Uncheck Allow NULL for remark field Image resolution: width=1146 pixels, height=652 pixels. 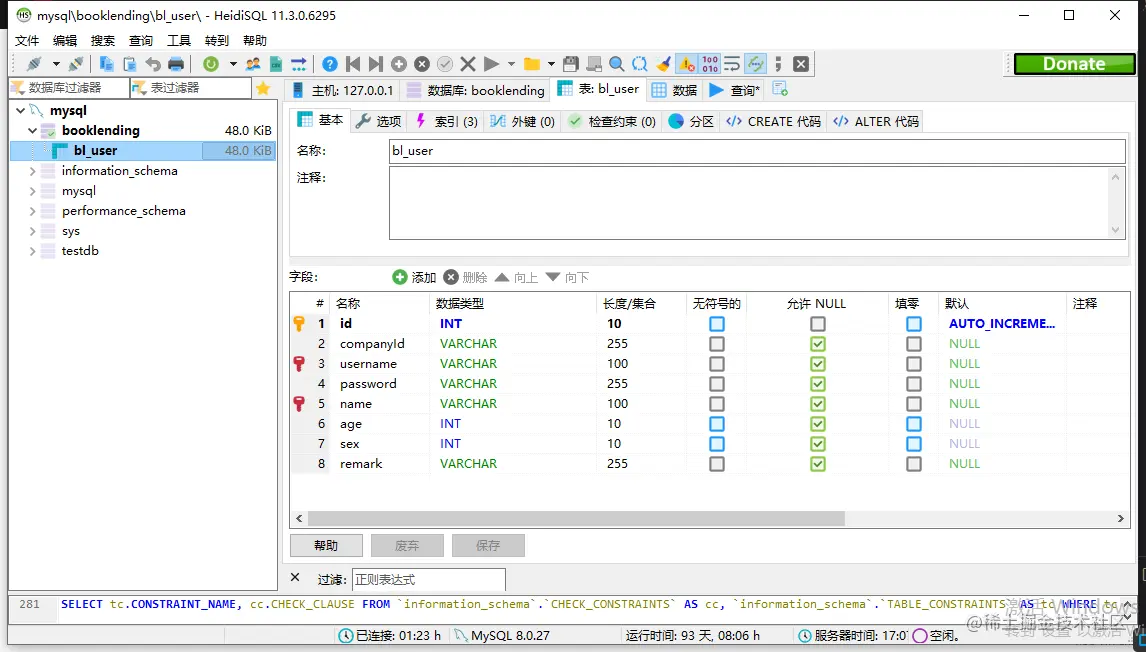[818, 463]
